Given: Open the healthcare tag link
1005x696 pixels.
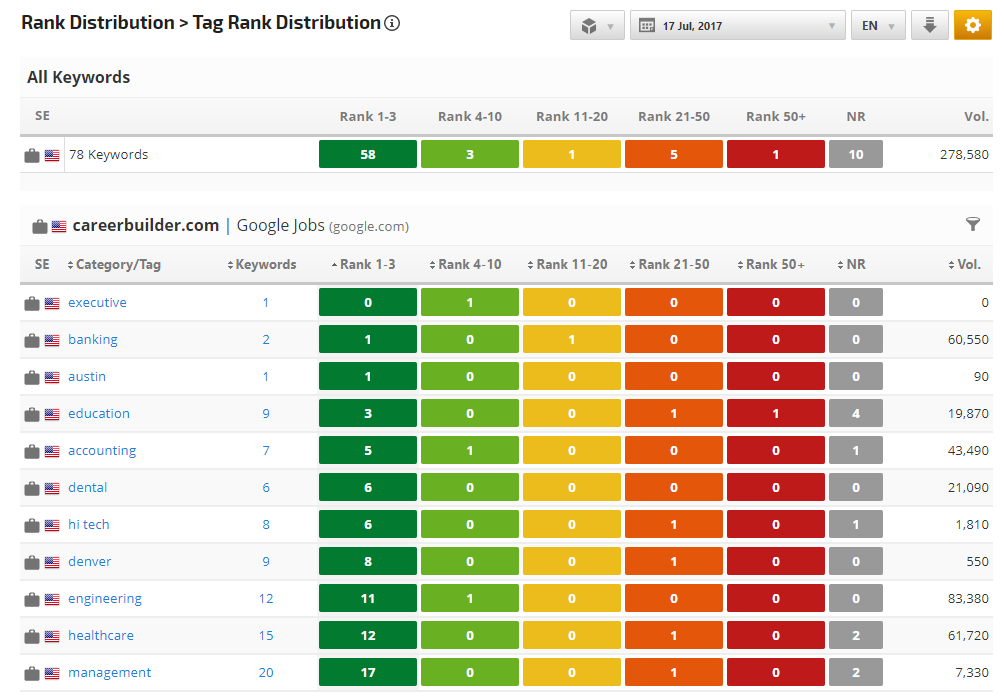Looking at the screenshot, I should click(100, 636).
